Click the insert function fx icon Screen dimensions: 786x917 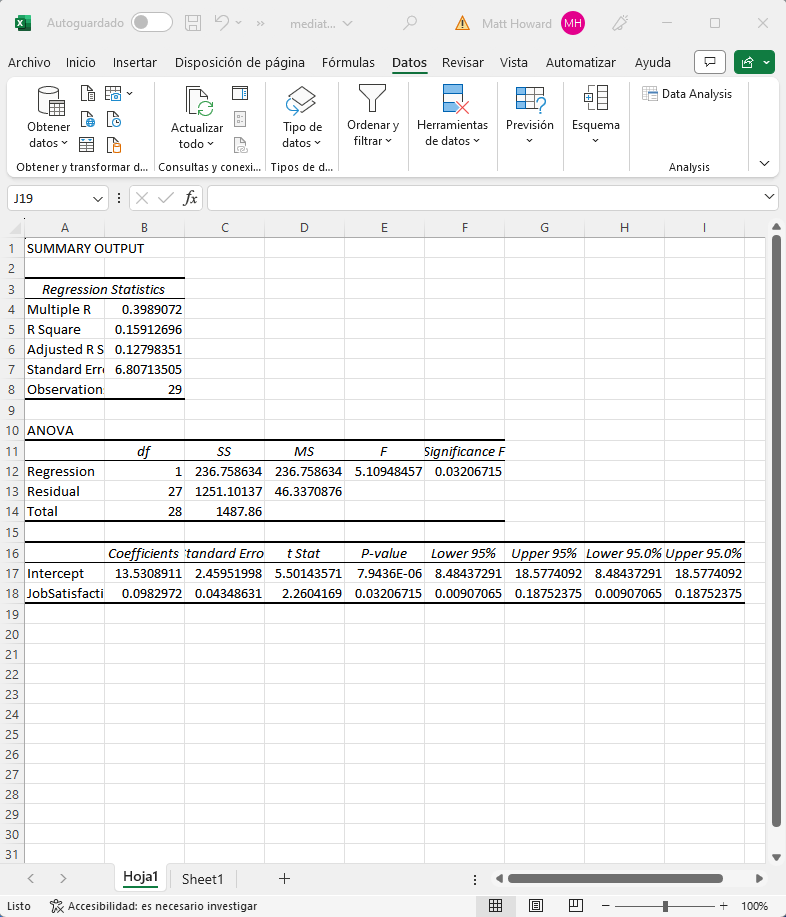tap(190, 198)
